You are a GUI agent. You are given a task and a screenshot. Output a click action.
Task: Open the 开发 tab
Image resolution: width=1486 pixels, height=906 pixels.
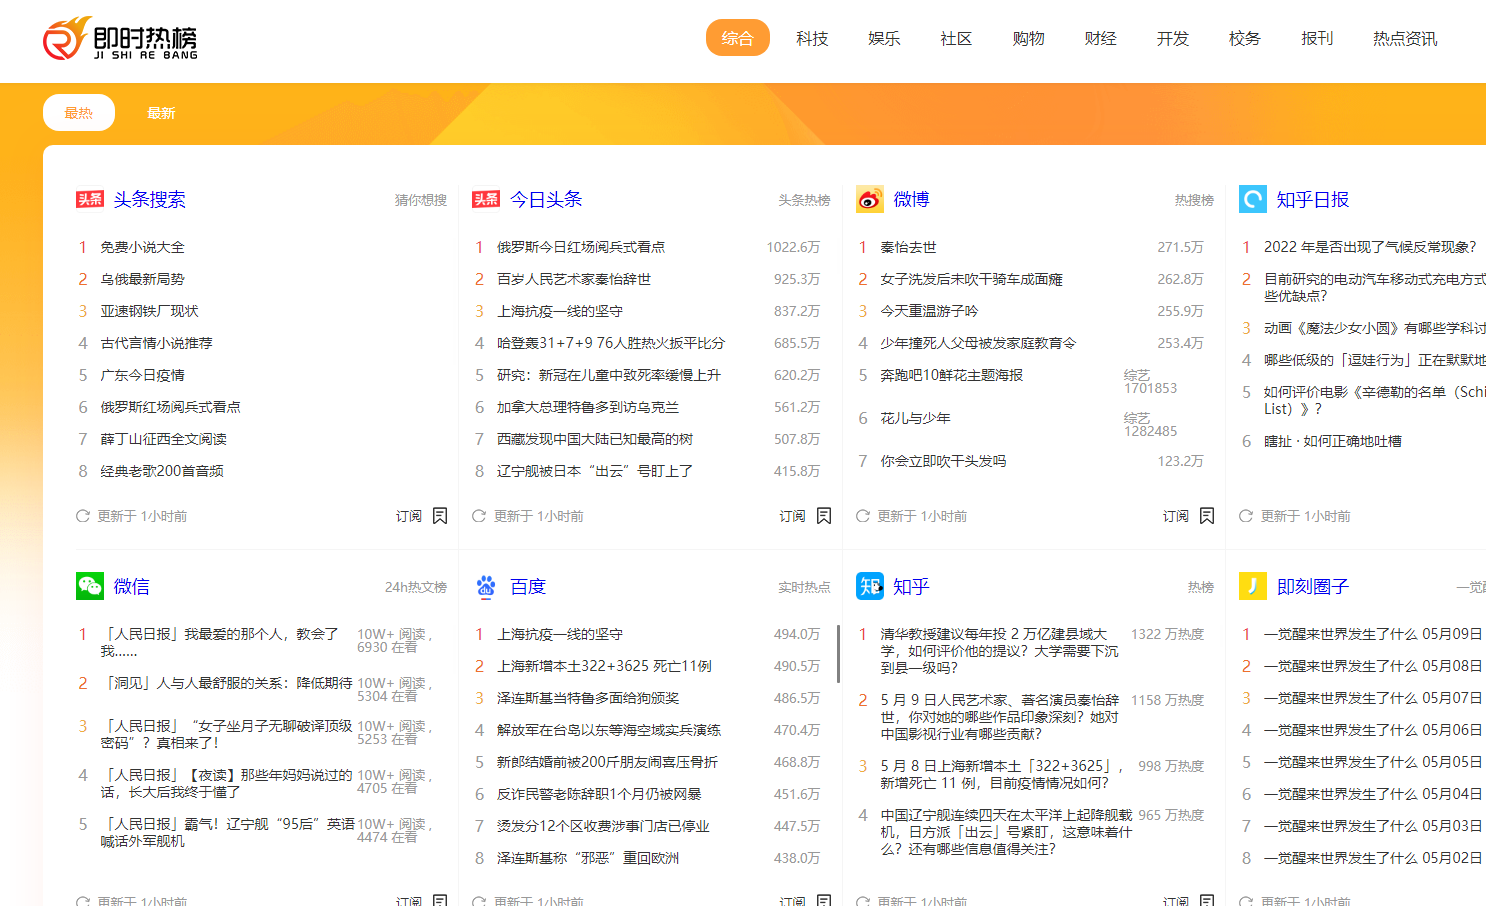[x=1173, y=38]
